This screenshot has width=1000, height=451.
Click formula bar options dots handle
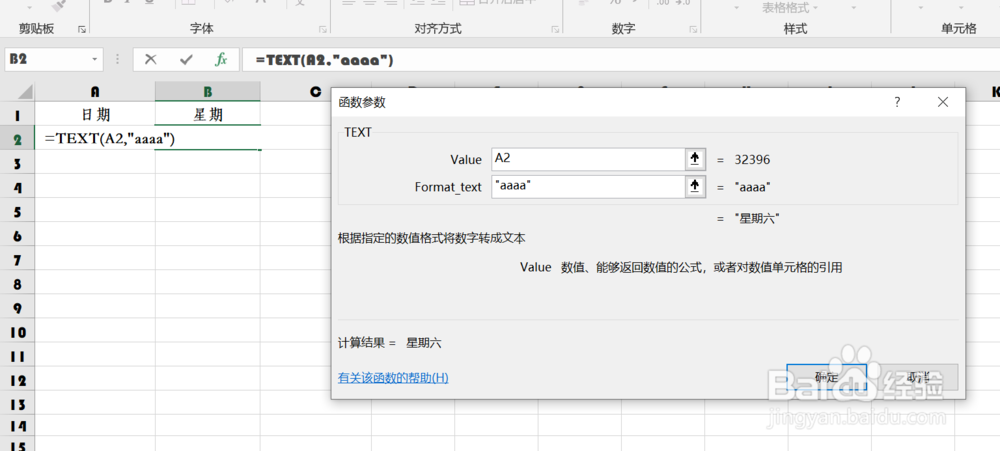(118, 59)
